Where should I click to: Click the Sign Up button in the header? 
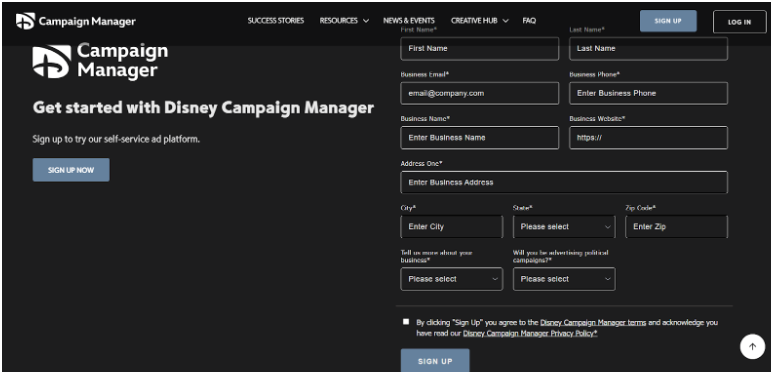(x=668, y=21)
